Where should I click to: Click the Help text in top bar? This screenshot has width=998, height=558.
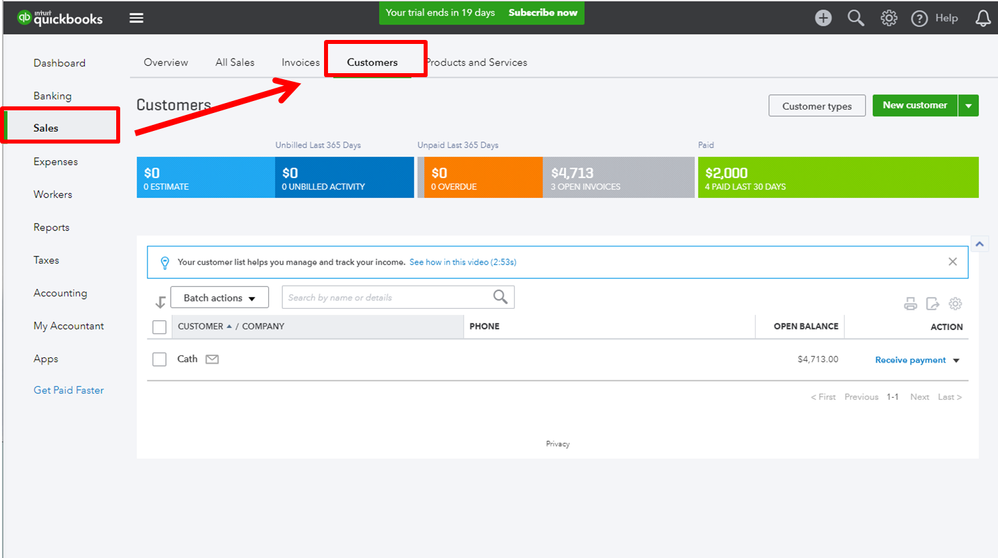pyautogui.click(x=946, y=18)
